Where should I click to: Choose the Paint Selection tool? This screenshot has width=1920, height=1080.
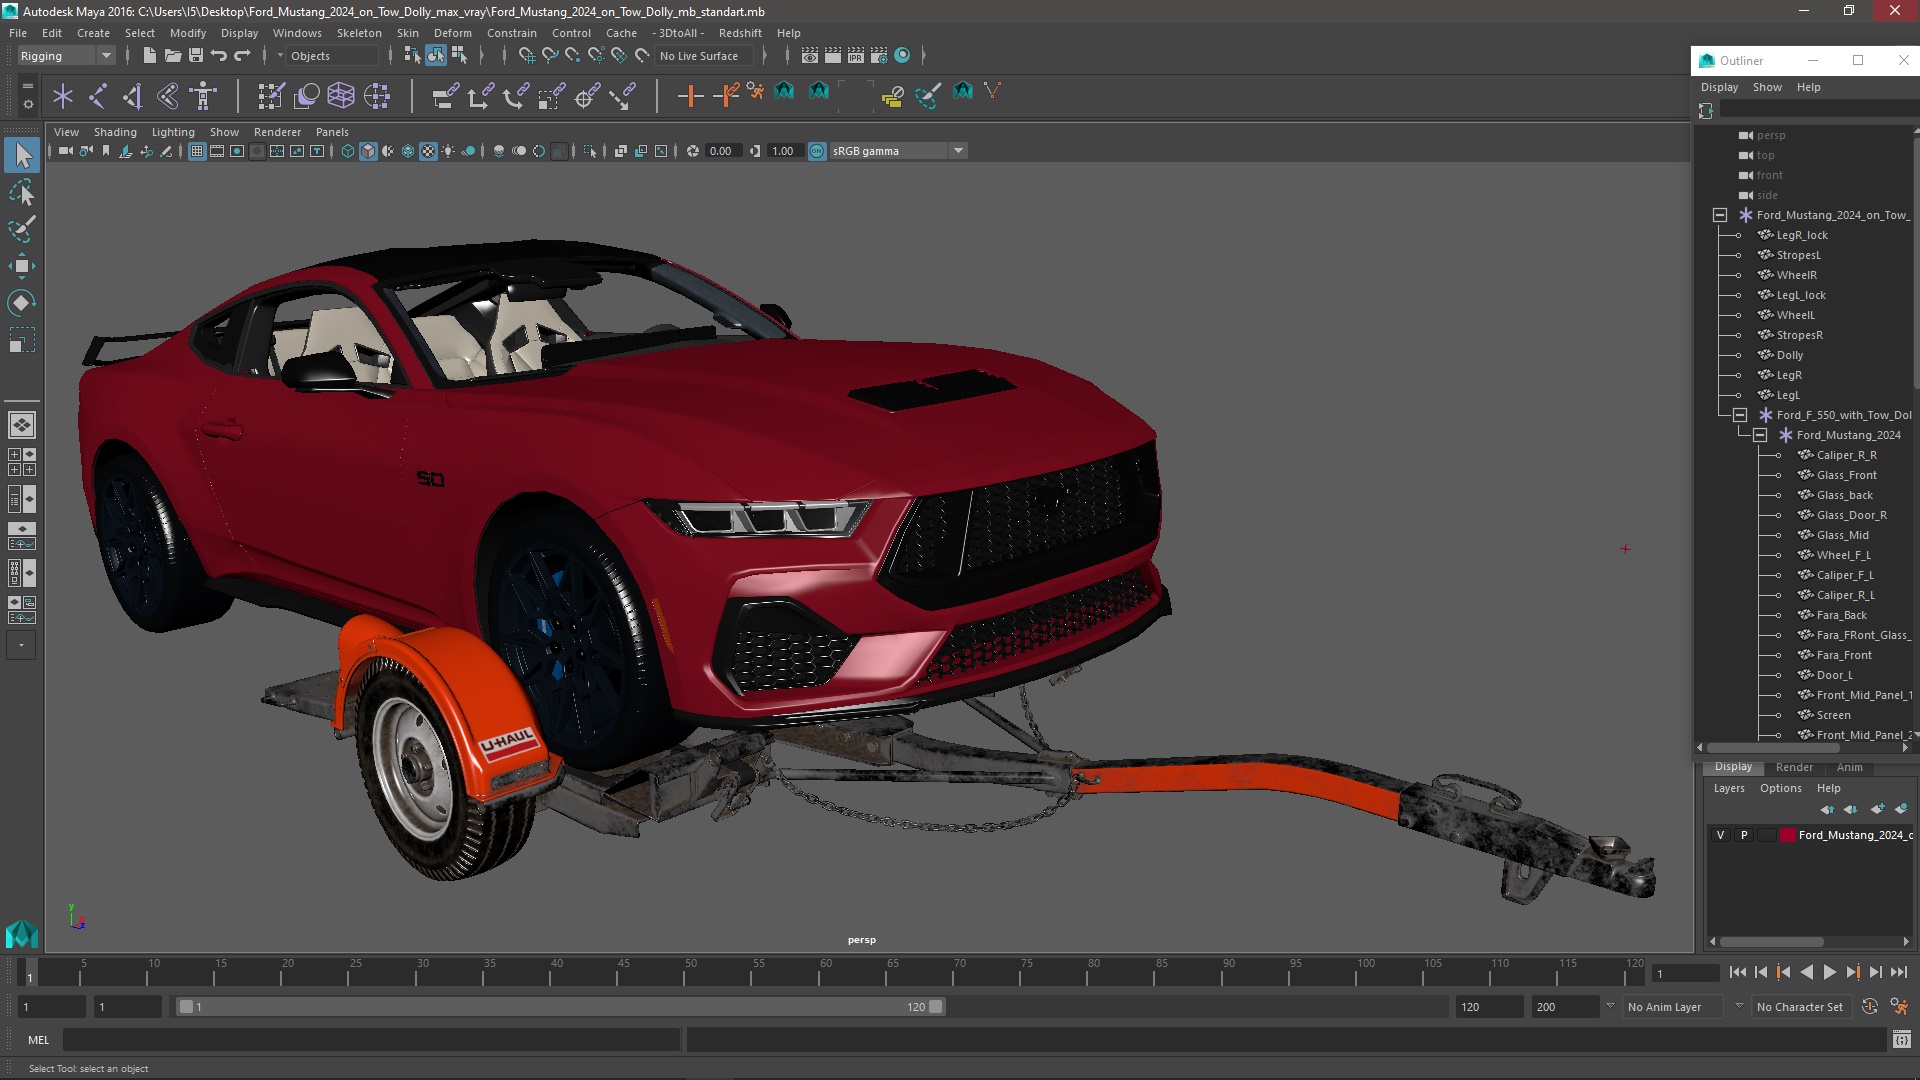click(22, 229)
